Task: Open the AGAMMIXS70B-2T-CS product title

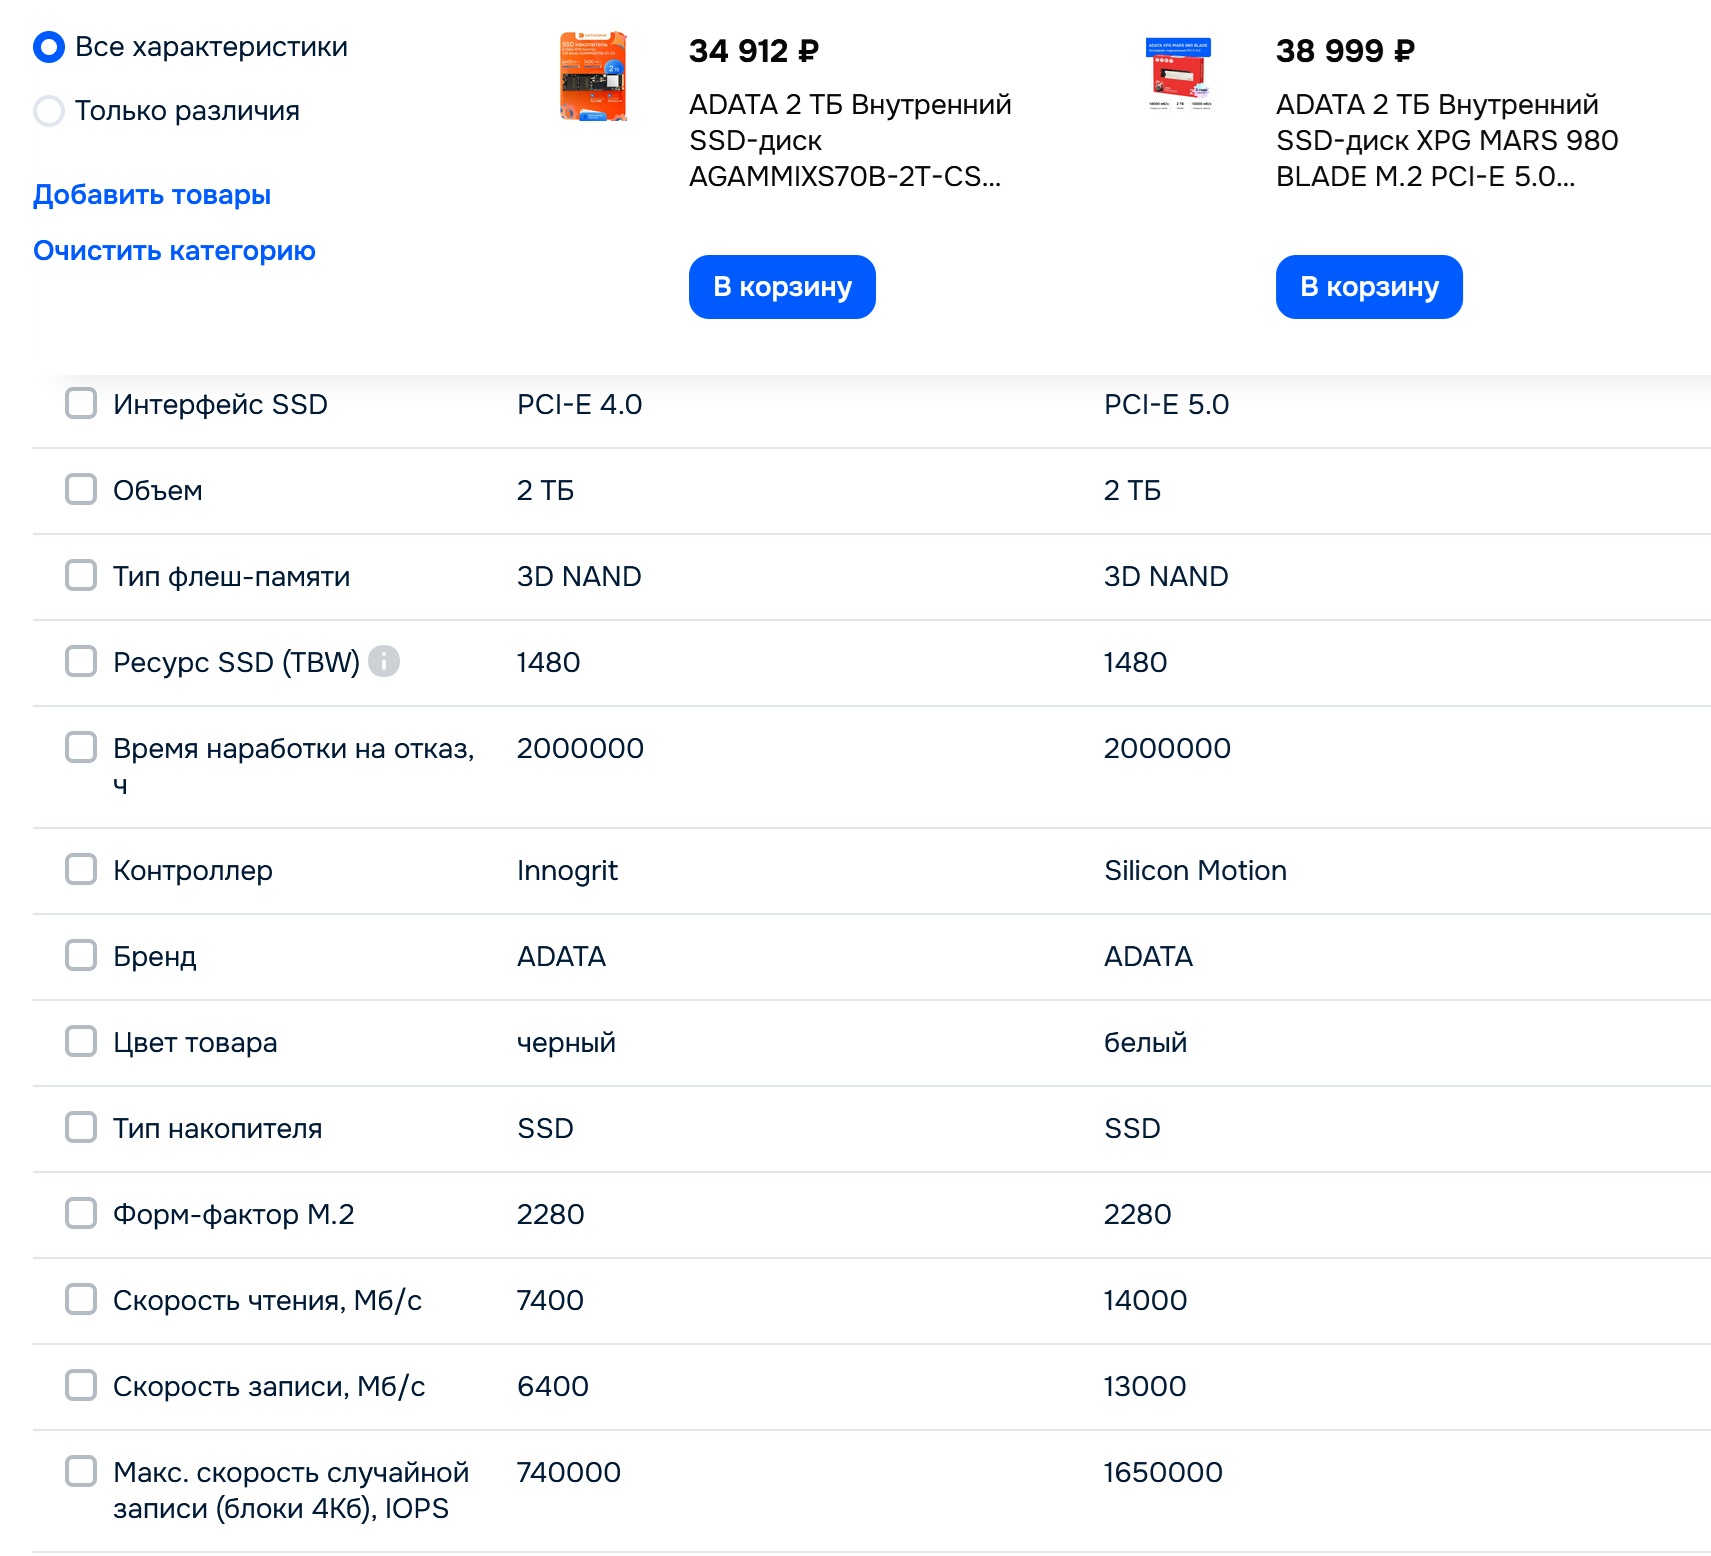Action: click(x=849, y=141)
